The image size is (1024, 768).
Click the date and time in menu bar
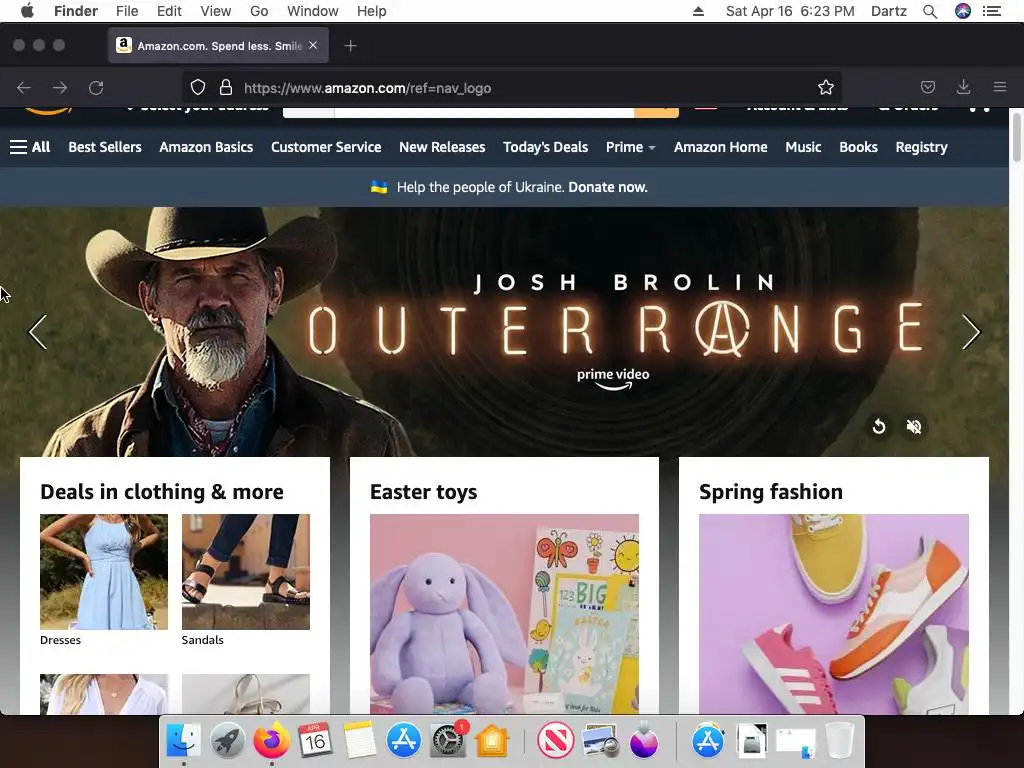790,11
